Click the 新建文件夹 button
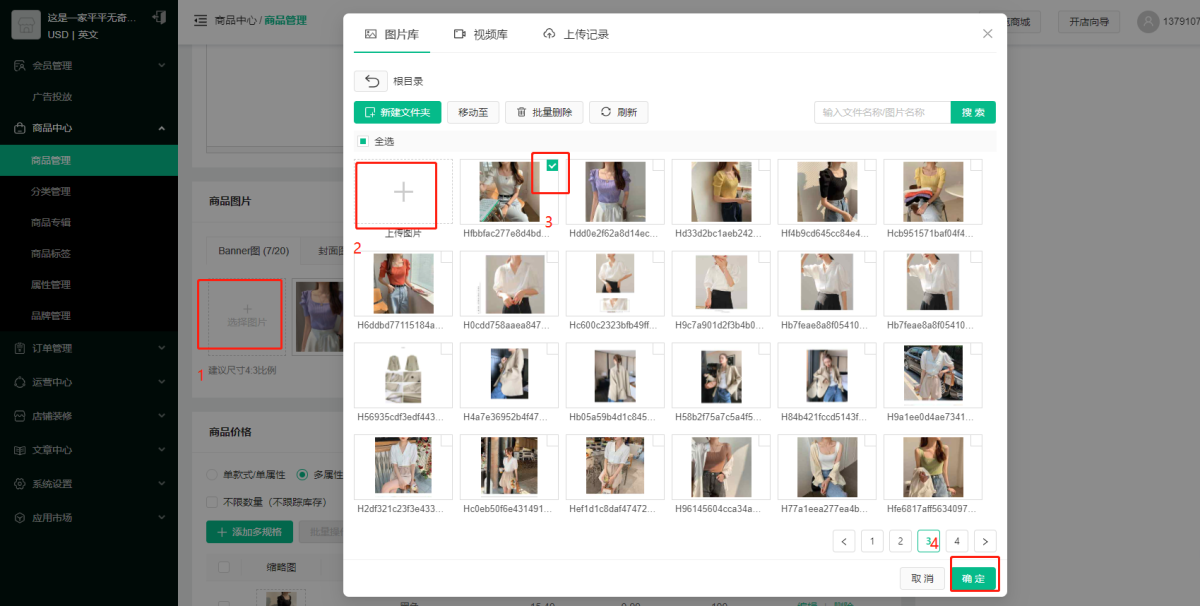The width and height of the screenshot is (1200, 606). tap(397, 112)
